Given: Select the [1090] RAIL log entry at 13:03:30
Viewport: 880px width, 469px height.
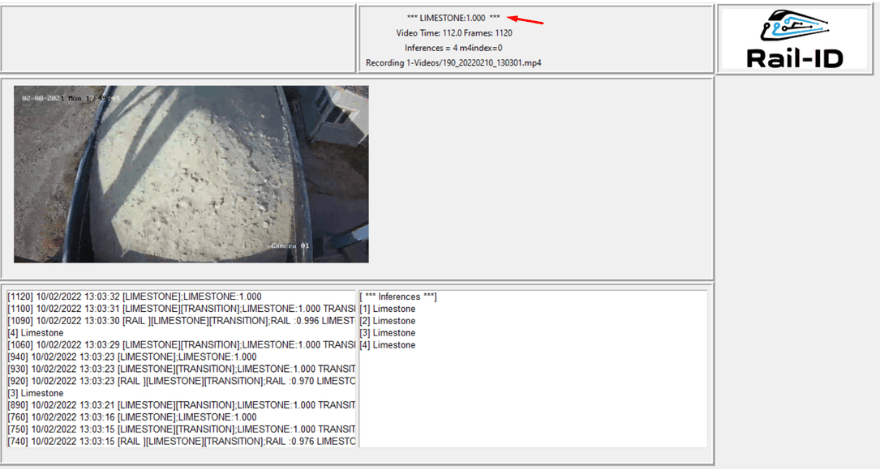Looking at the screenshot, I should (180, 321).
